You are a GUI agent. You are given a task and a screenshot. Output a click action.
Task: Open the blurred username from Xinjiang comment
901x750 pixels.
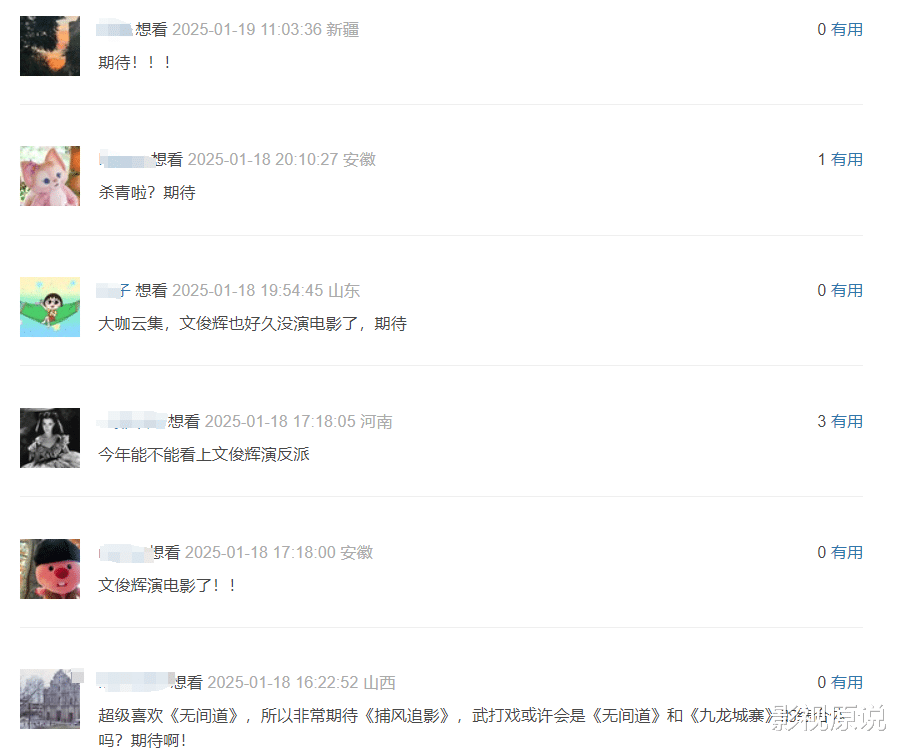[x=114, y=29]
